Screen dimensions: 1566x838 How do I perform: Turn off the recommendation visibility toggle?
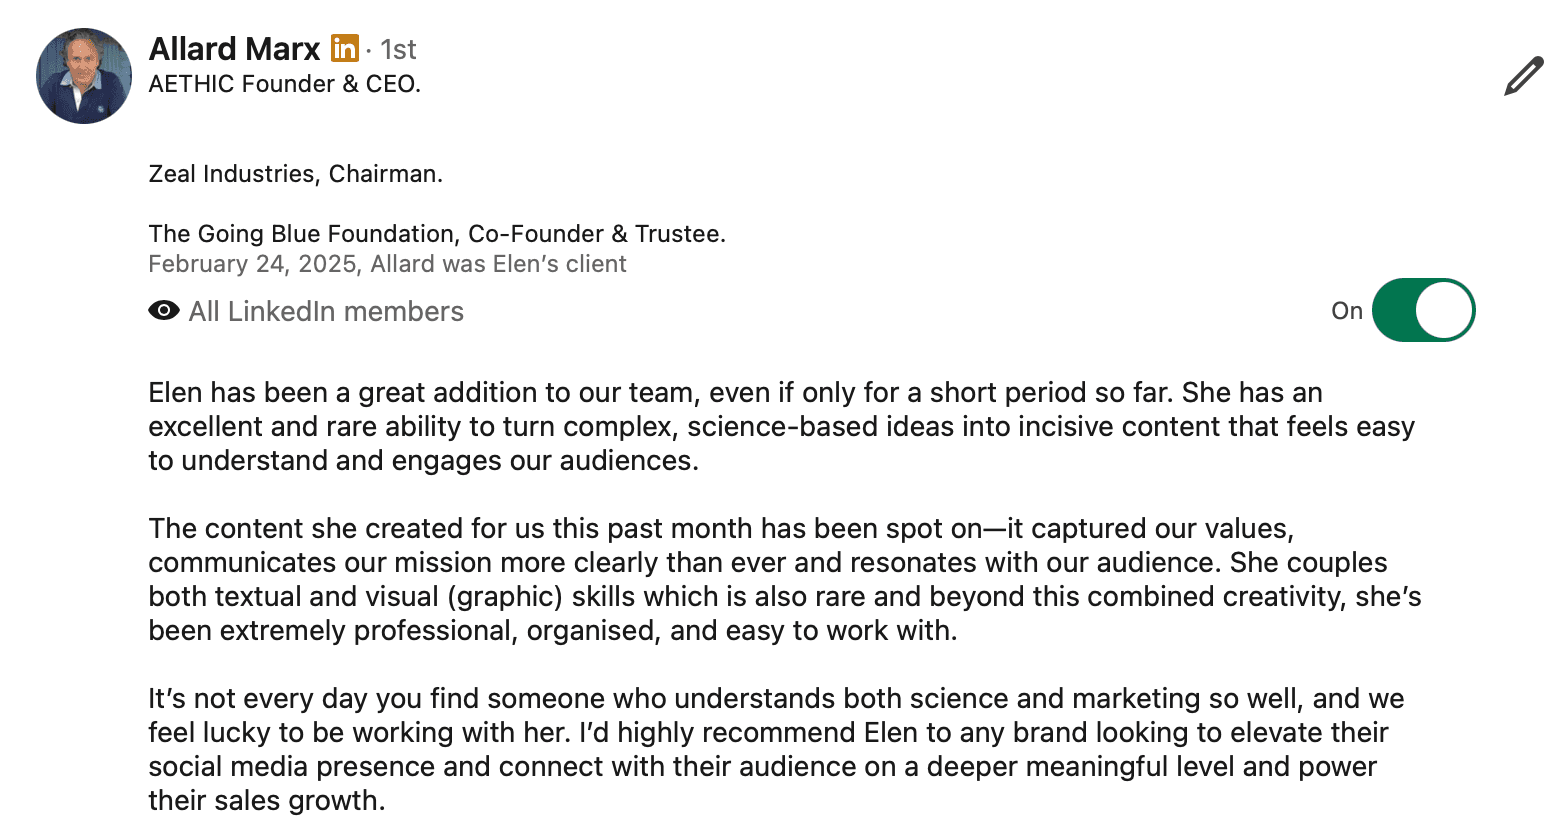click(1423, 310)
